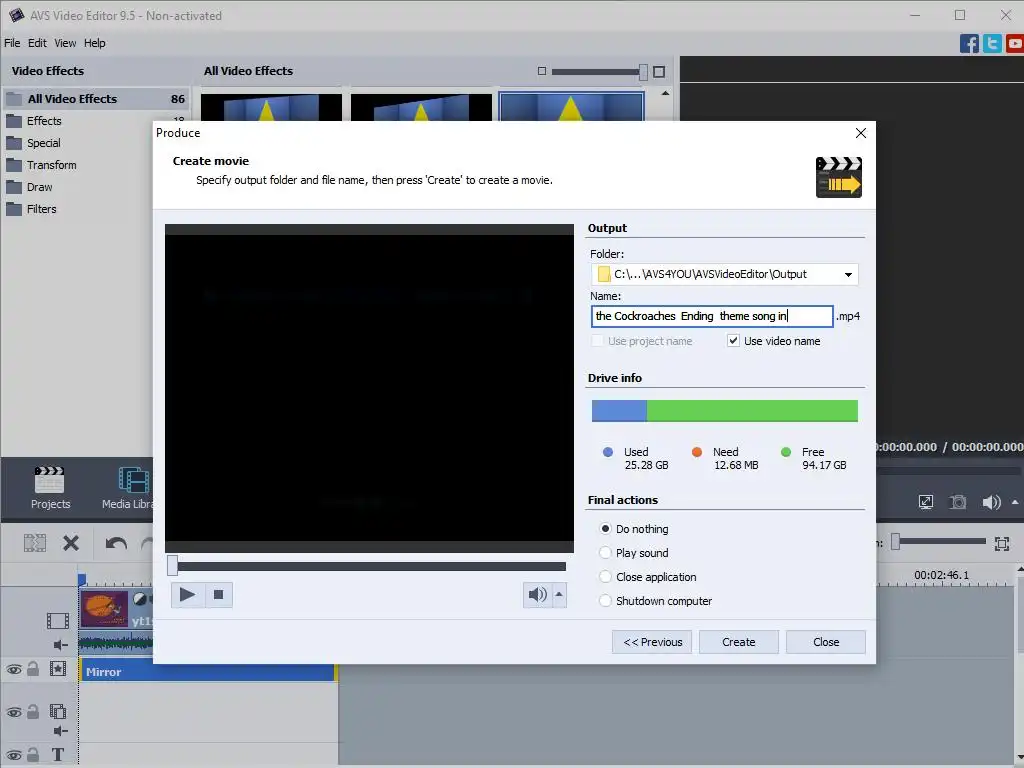Adjust the effects thumbnail size slider

tap(643, 71)
